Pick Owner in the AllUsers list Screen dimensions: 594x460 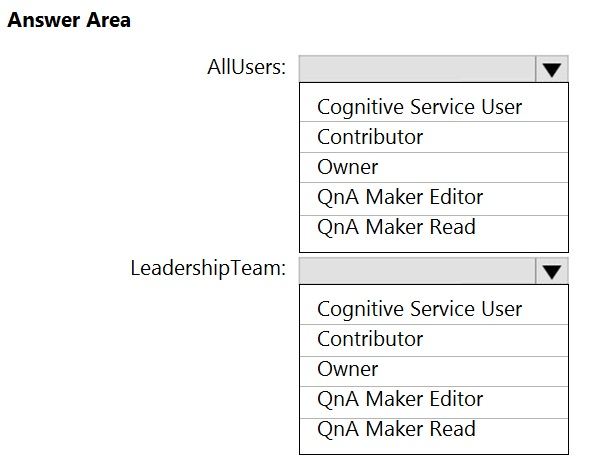tap(434, 167)
